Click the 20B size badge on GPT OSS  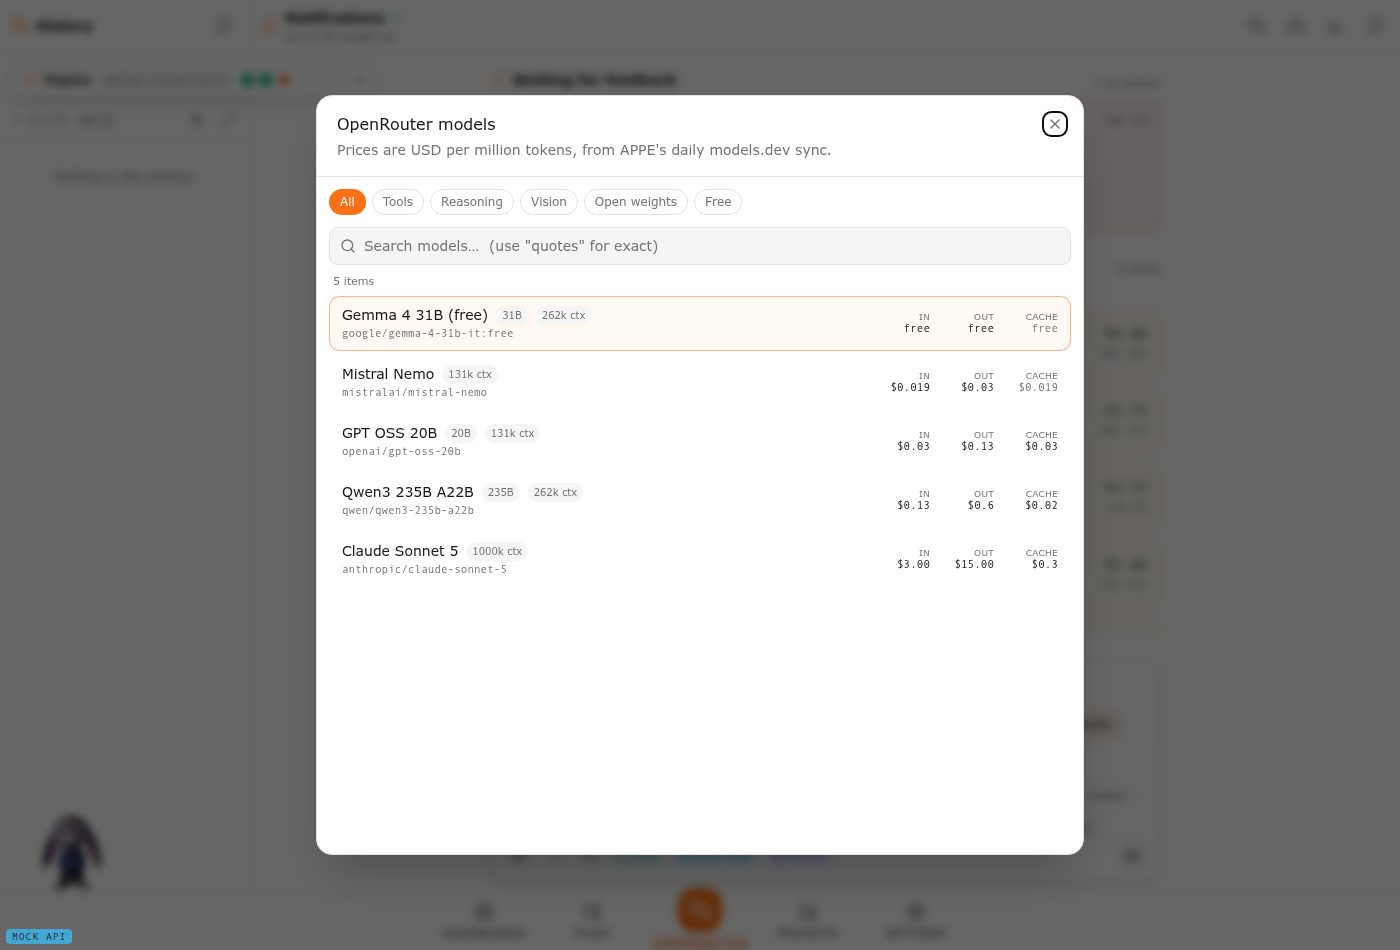461,433
